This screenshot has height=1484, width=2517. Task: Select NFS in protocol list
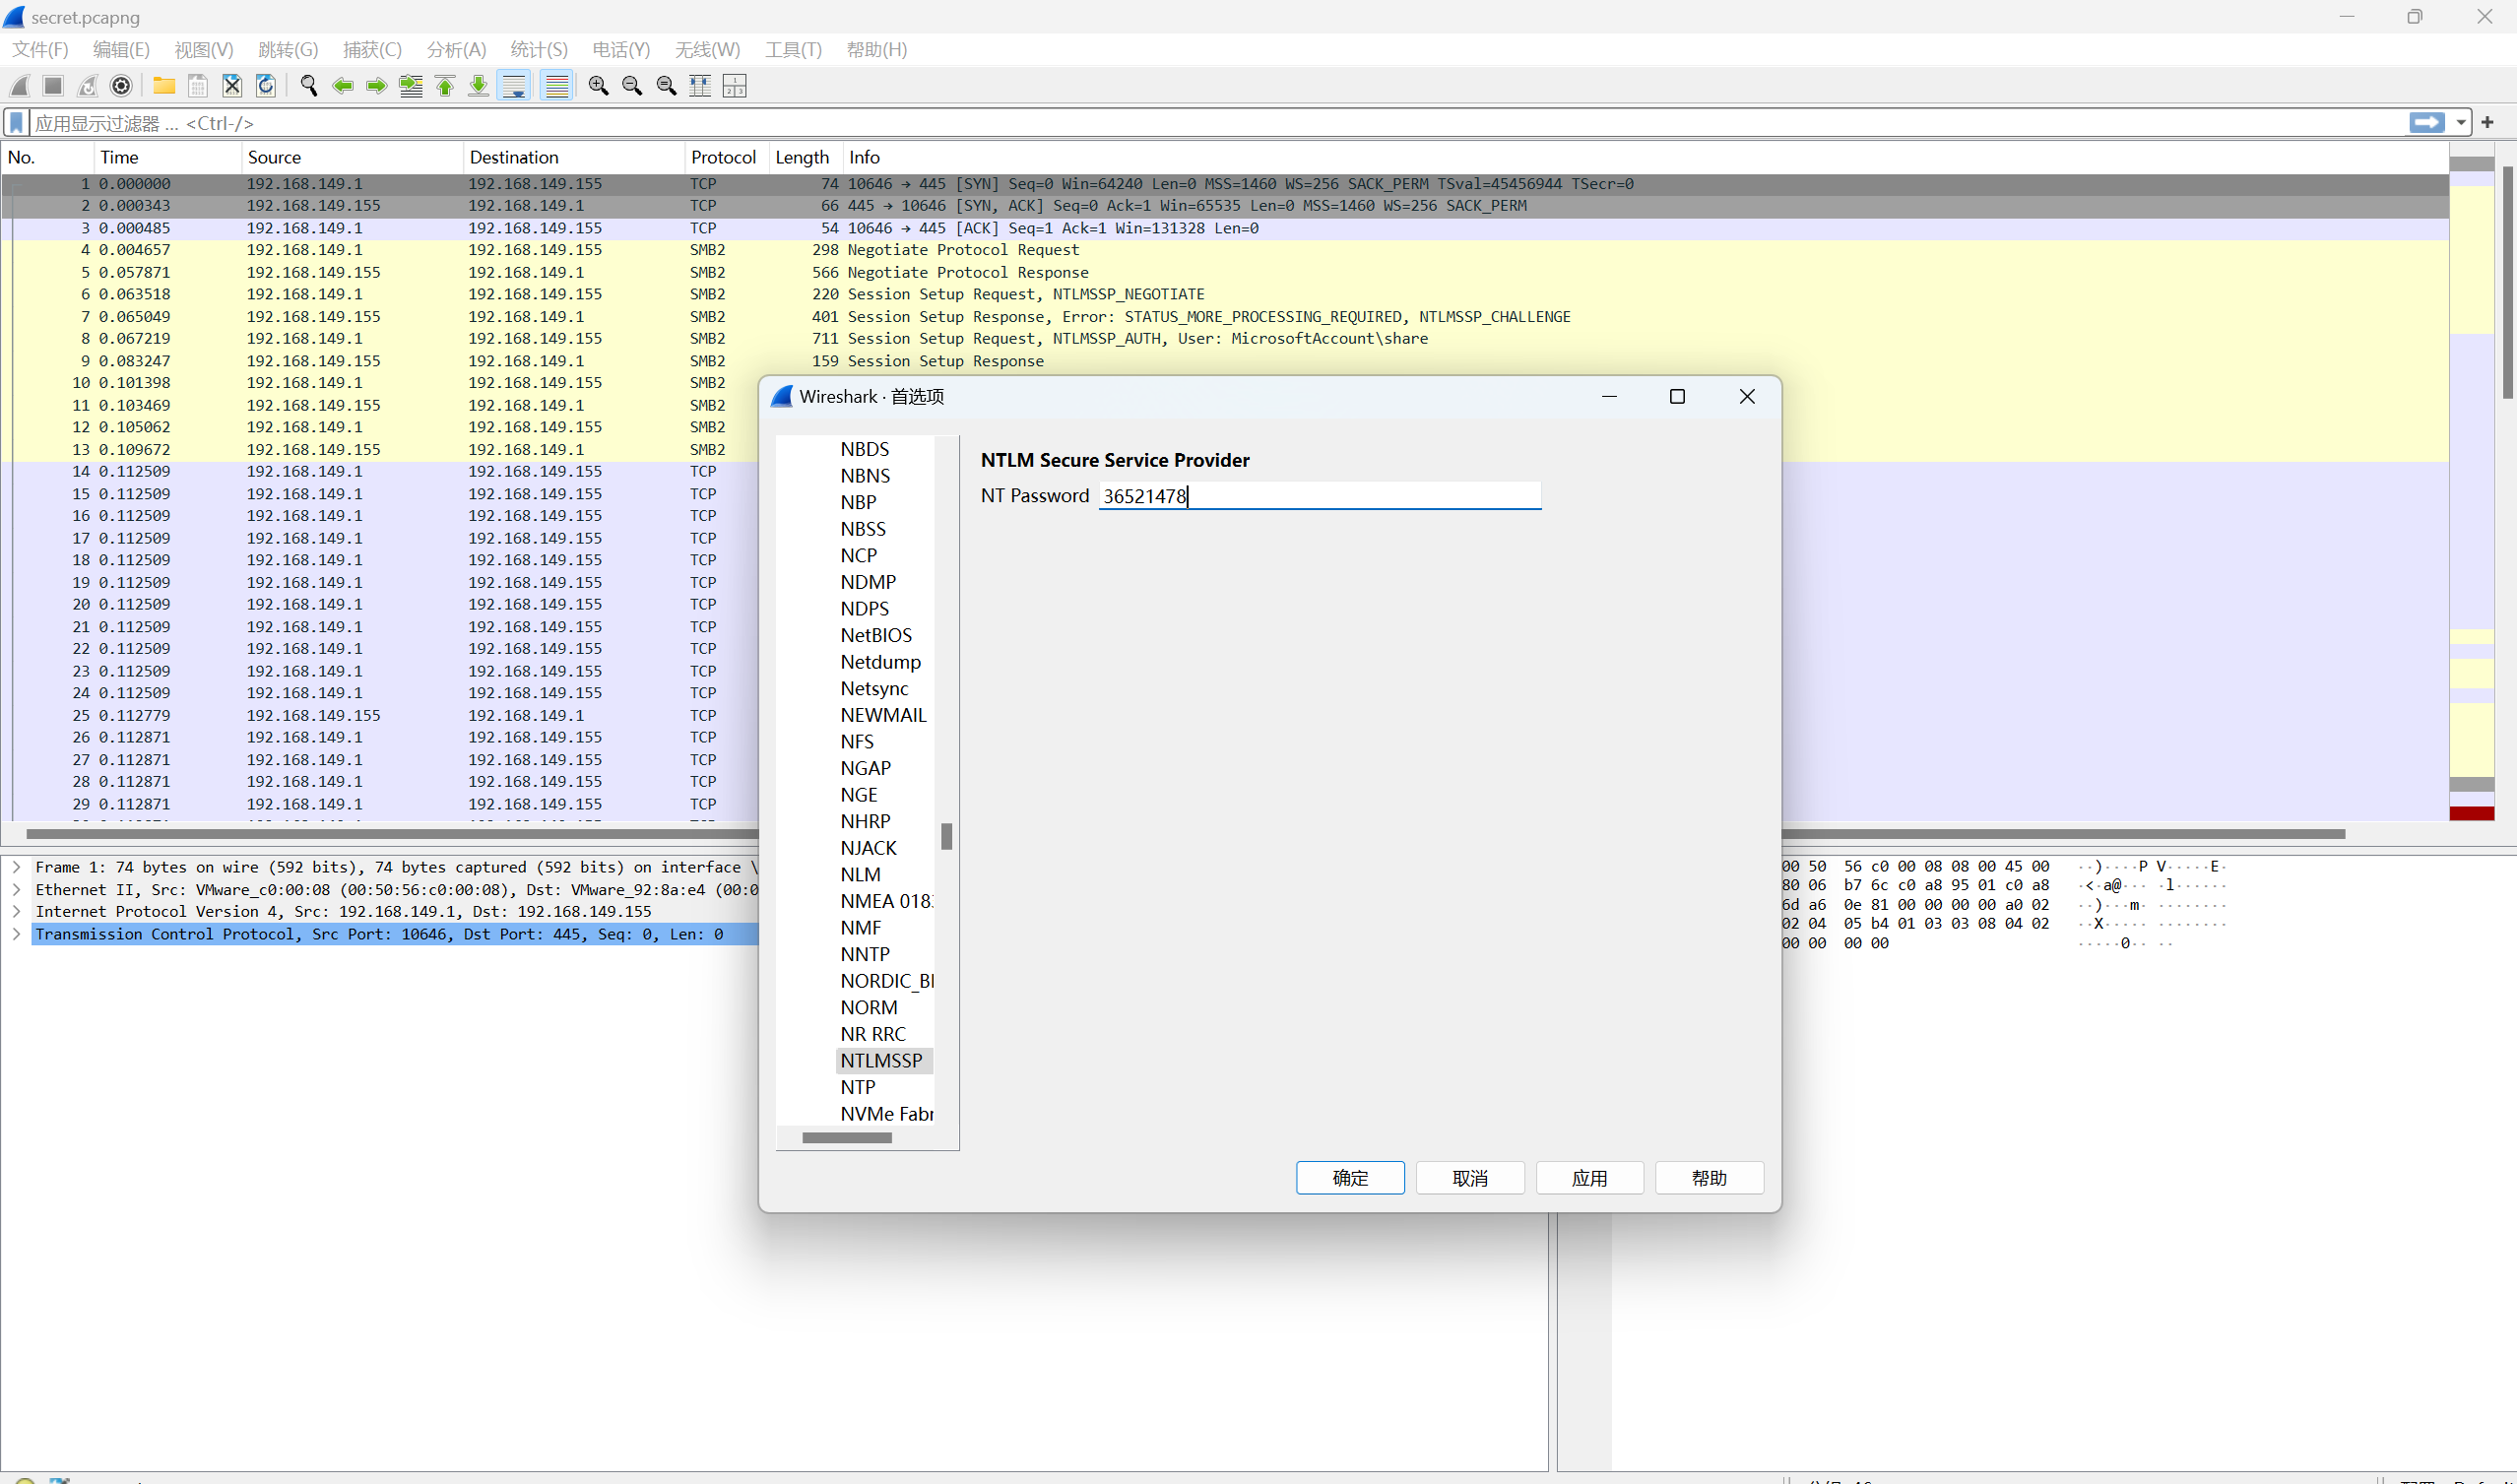click(857, 742)
